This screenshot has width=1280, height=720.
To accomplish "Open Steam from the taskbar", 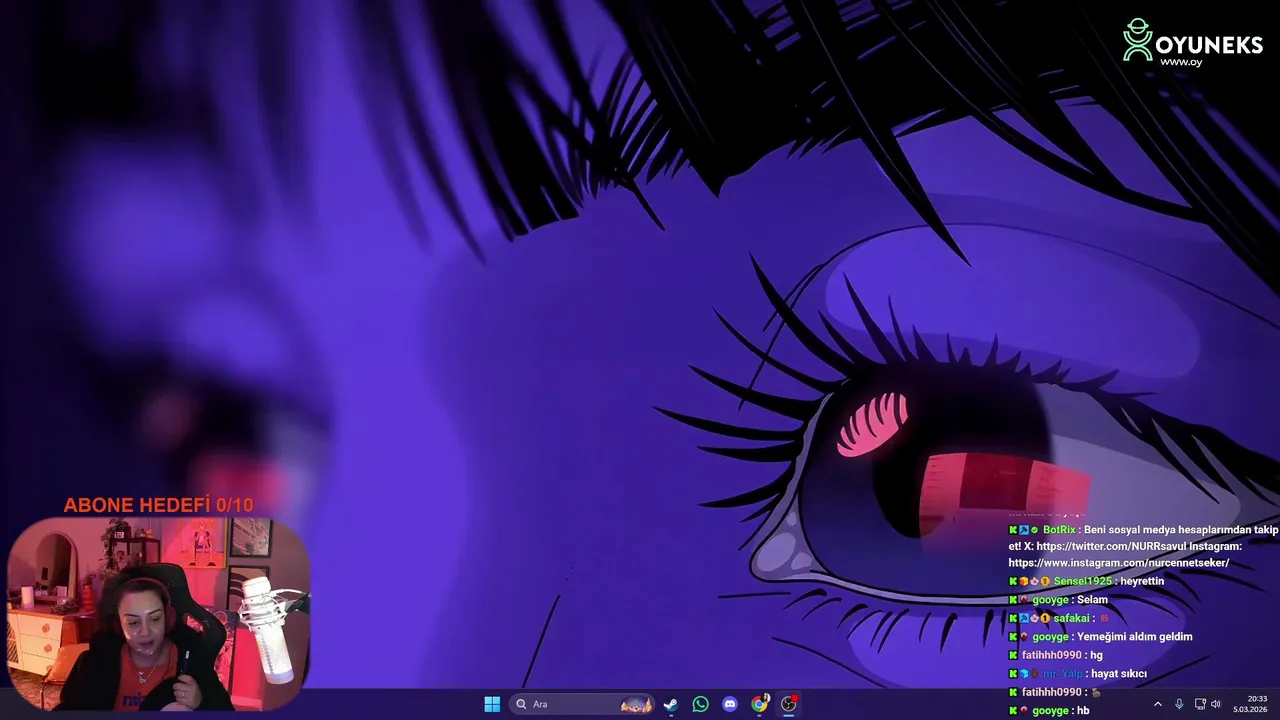I will [x=671, y=704].
